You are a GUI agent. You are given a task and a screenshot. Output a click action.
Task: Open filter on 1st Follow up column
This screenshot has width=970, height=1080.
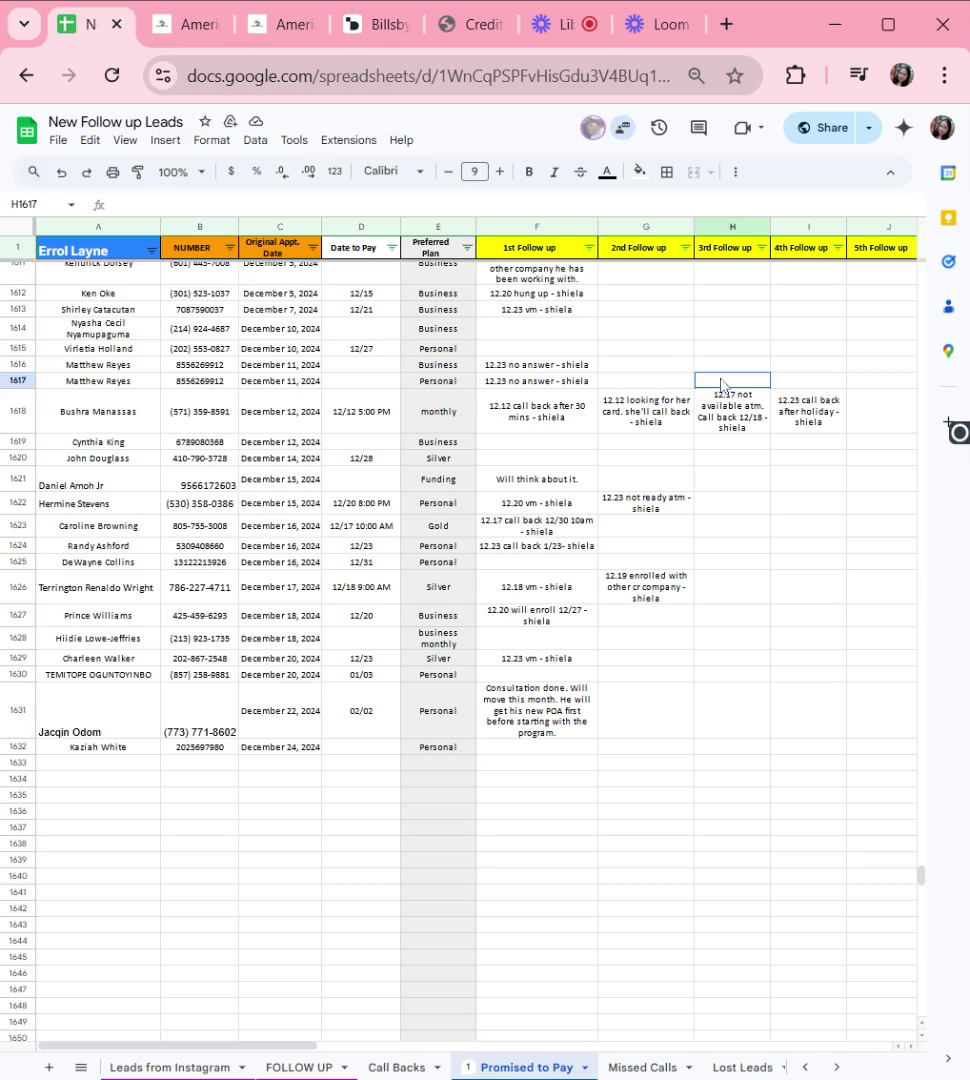[x=589, y=248]
